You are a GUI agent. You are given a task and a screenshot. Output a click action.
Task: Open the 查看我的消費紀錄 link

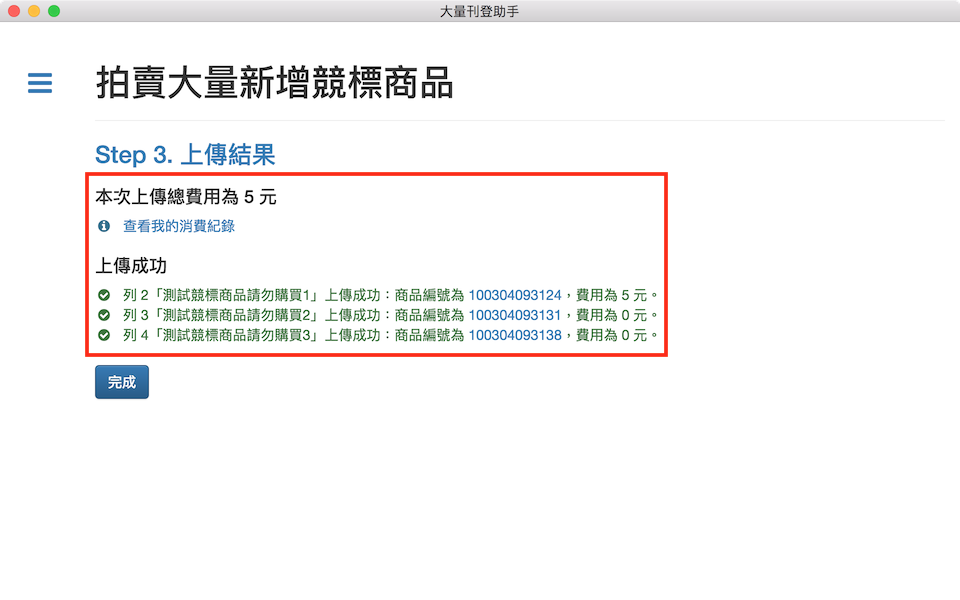pos(178,226)
